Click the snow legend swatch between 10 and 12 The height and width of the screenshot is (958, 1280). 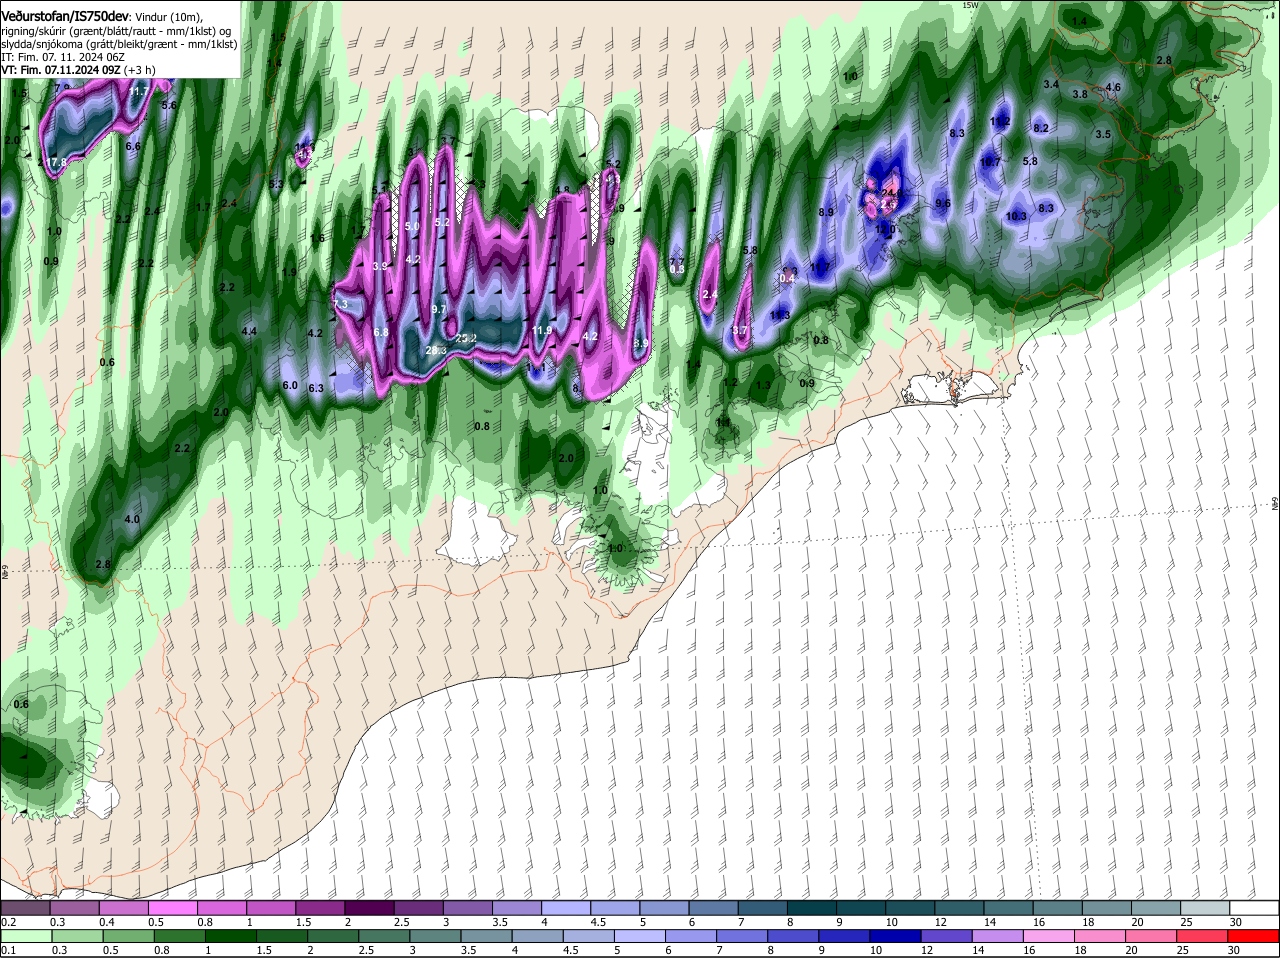click(910, 908)
